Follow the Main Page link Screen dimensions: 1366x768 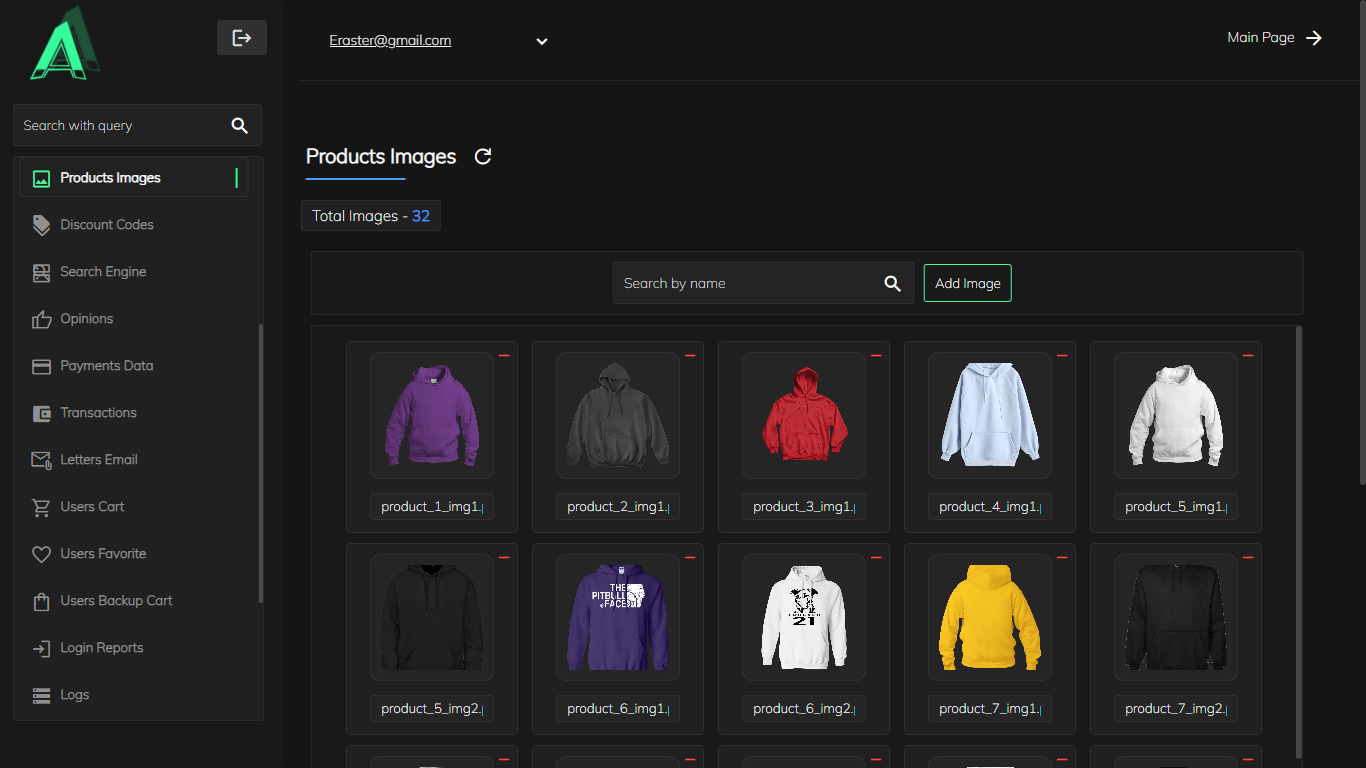tap(1274, 38)
